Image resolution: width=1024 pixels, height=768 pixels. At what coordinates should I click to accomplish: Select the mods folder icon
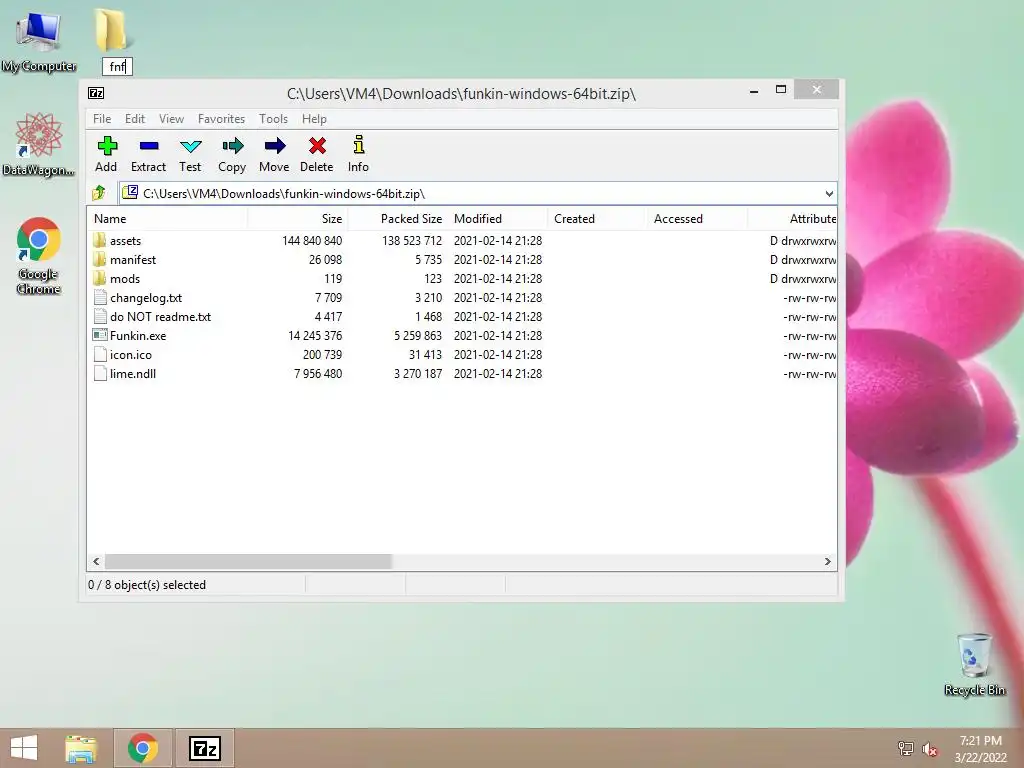click(99, 278)
